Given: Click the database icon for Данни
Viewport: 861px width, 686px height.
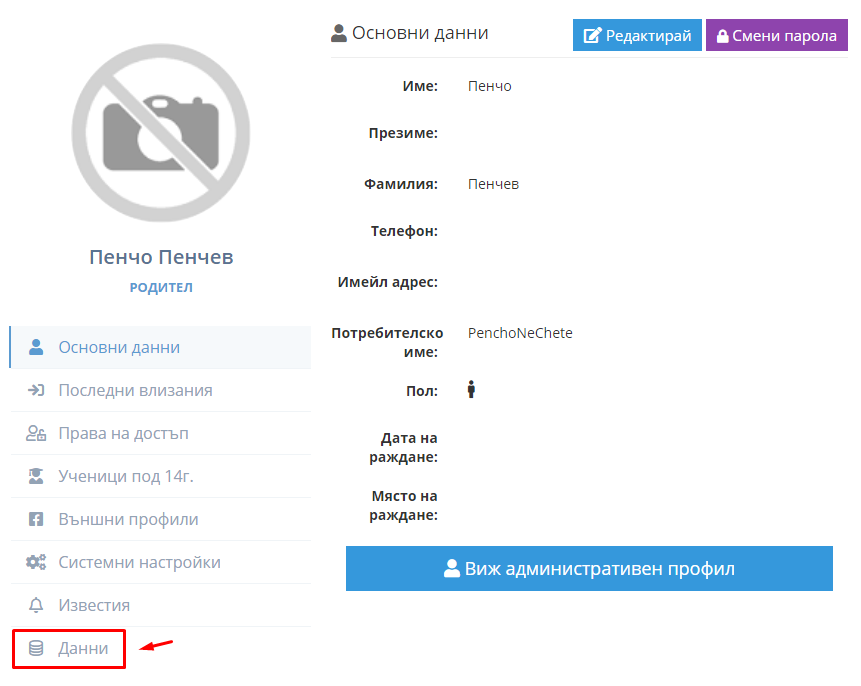Looking at the screenshot, I should pos(36,648).
